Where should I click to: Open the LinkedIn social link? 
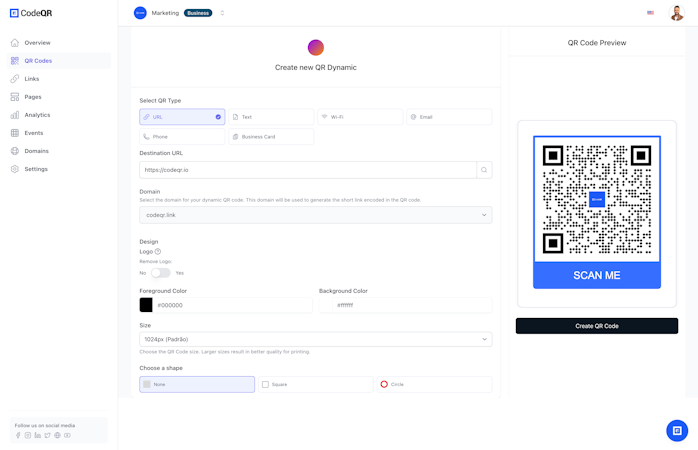37,435
